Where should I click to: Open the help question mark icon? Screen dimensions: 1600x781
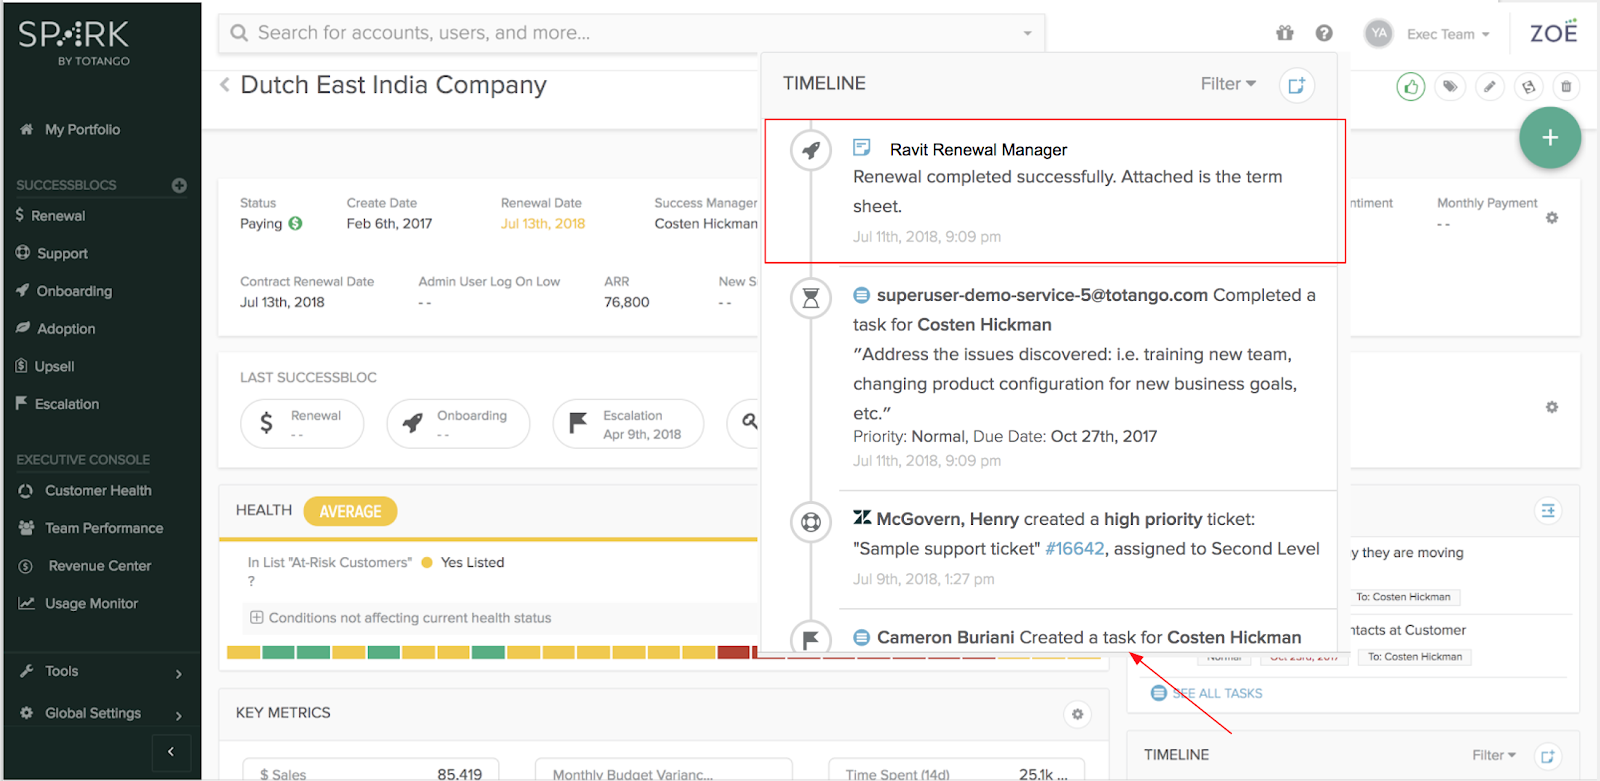[x=1324, y=33]
